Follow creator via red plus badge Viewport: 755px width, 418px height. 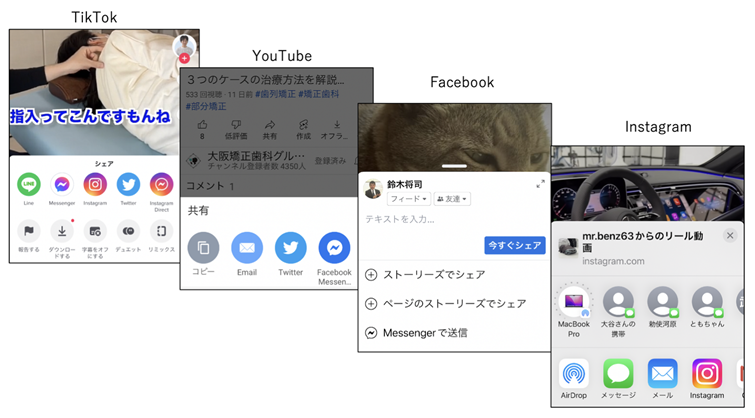184,58
